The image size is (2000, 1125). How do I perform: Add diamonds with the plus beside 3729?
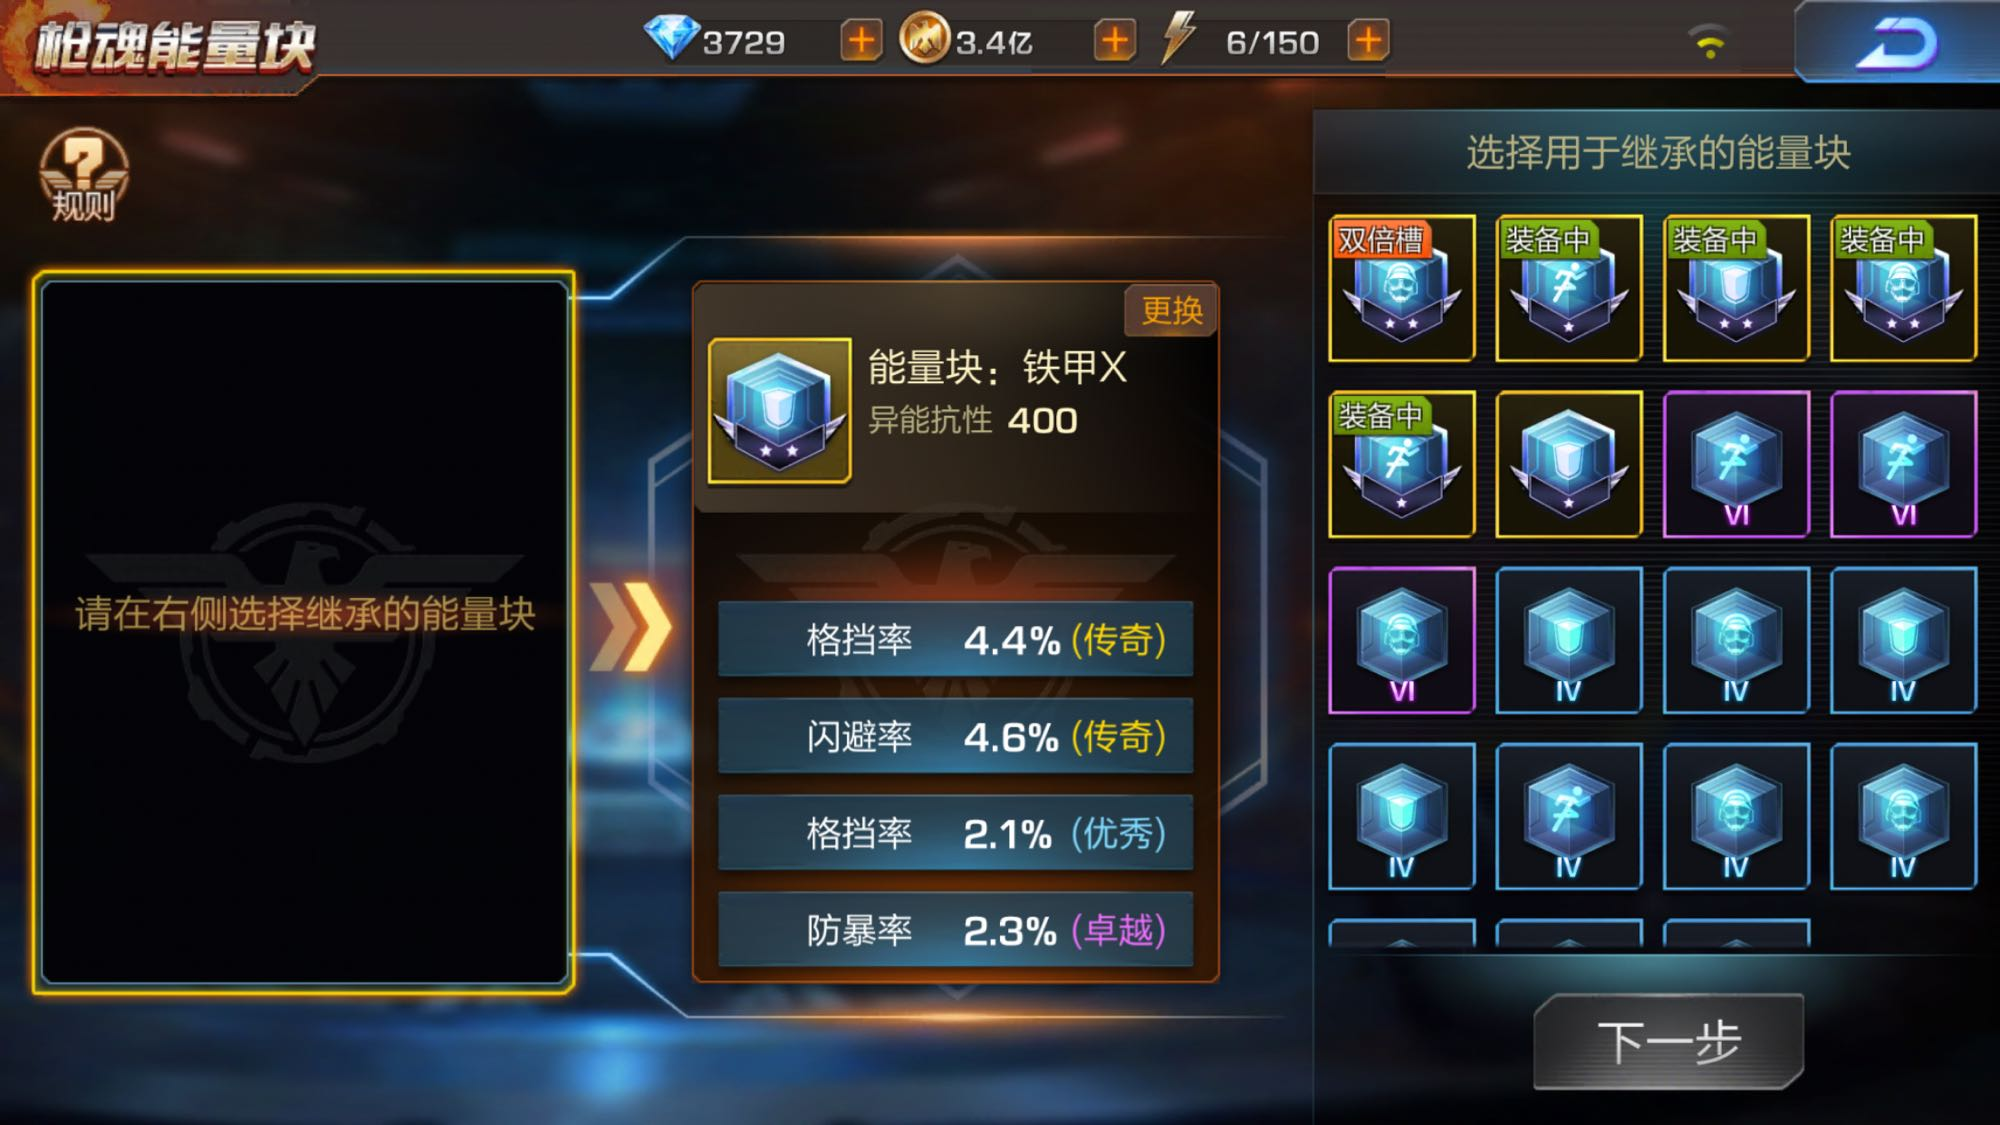[x=861, y=42]
